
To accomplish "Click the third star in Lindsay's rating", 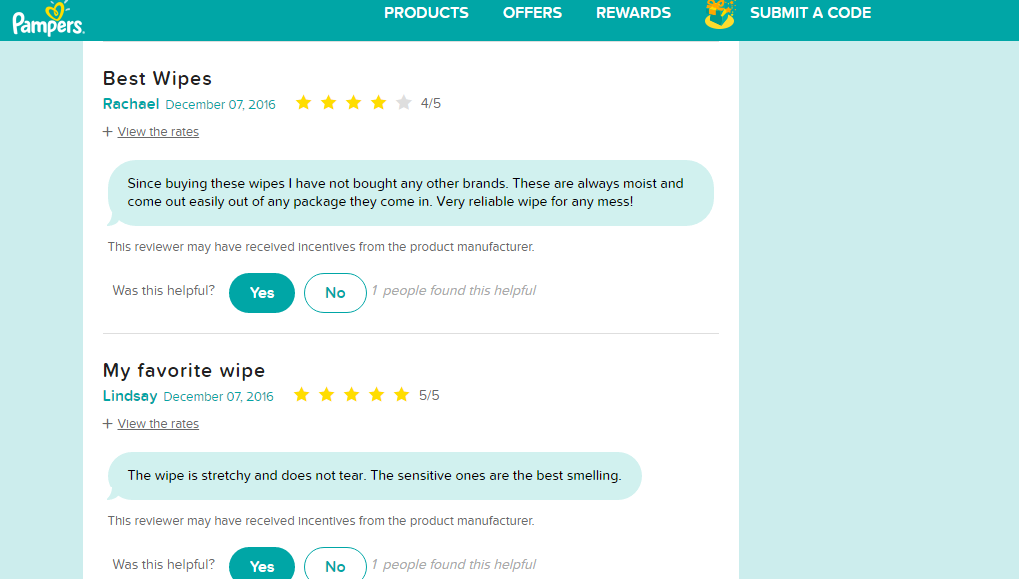I will click(x=352, y=394).
